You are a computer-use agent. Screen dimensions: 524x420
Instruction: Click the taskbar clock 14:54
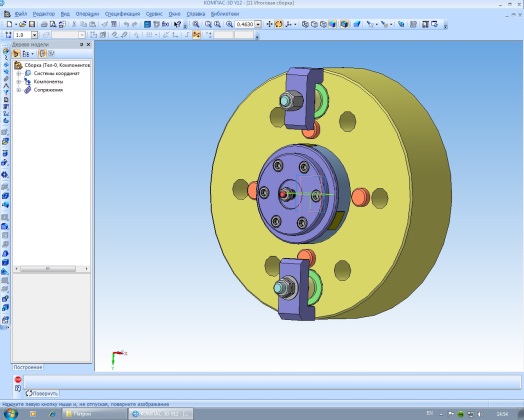[x=502, y=414]
